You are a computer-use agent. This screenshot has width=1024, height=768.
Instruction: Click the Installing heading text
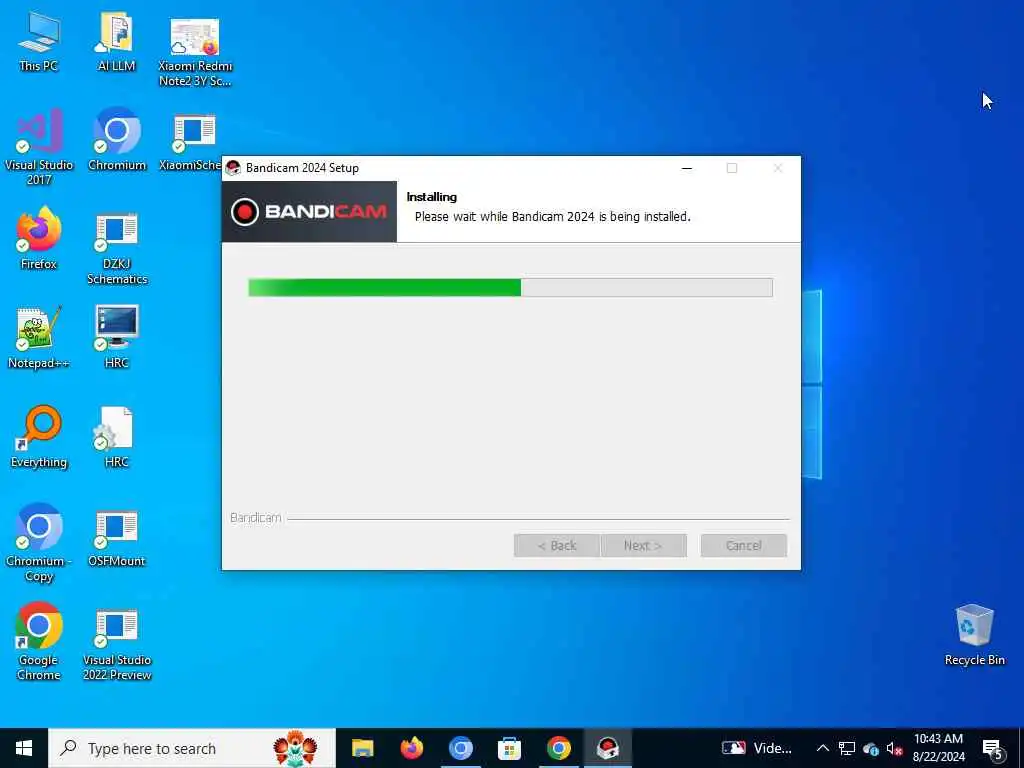pyautogui.click(x=432, y=197)
